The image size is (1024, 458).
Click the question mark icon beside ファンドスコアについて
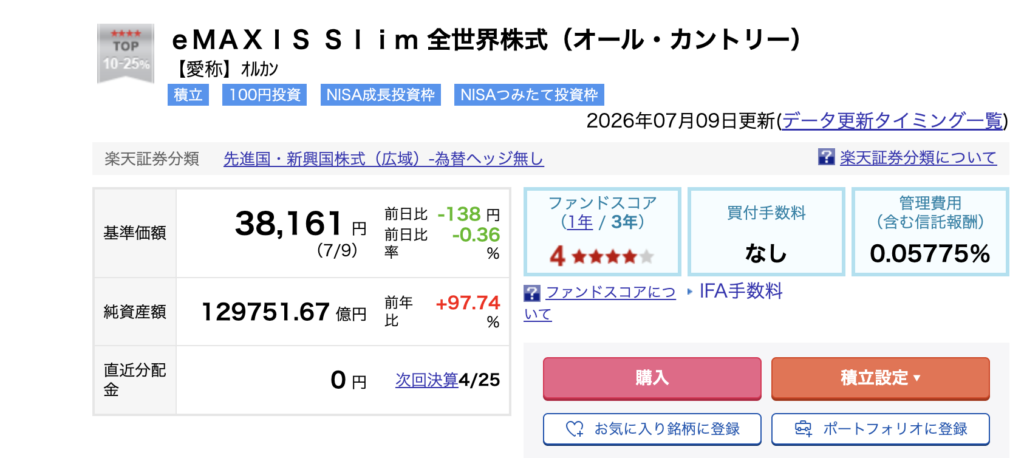(532, 292)
